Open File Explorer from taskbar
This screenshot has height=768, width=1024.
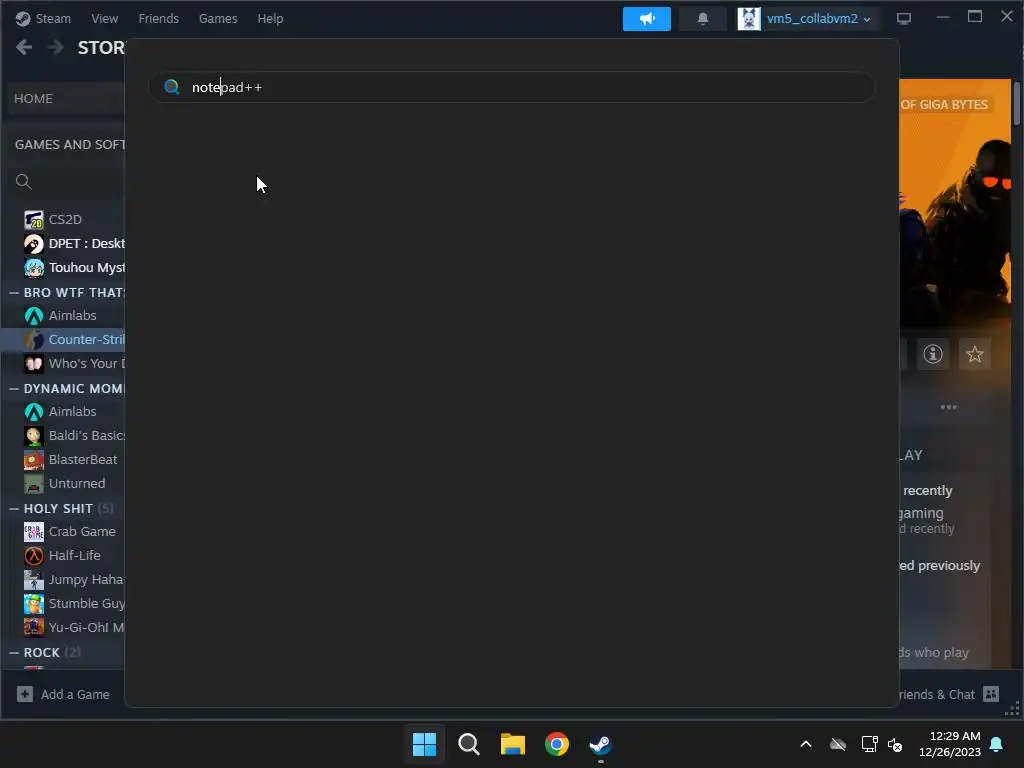click(513, 744)
